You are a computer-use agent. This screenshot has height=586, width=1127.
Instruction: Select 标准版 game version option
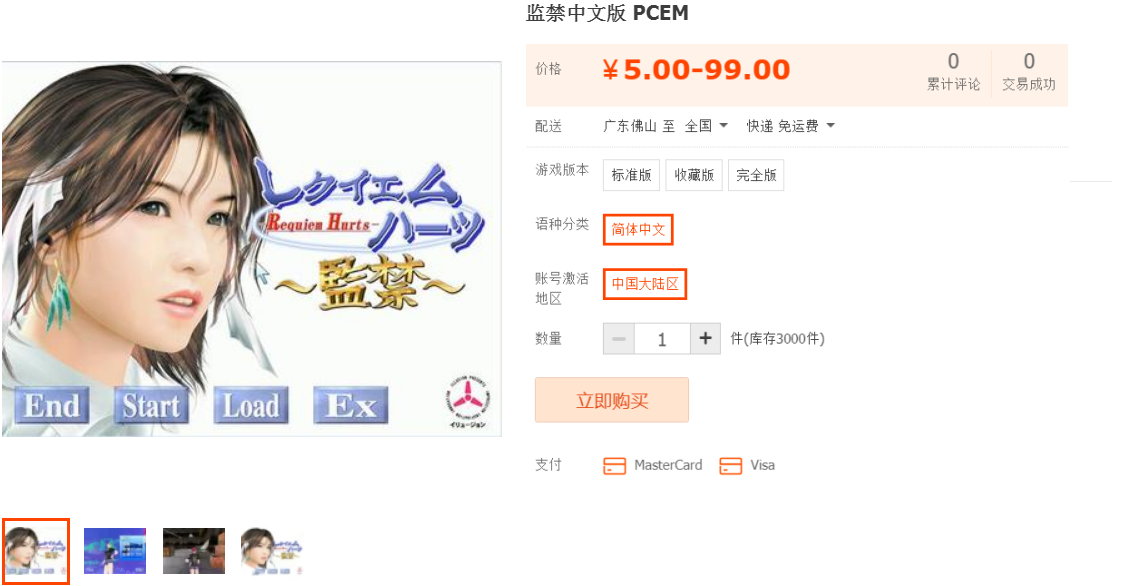pyautogui.click(x=631, y=175)
